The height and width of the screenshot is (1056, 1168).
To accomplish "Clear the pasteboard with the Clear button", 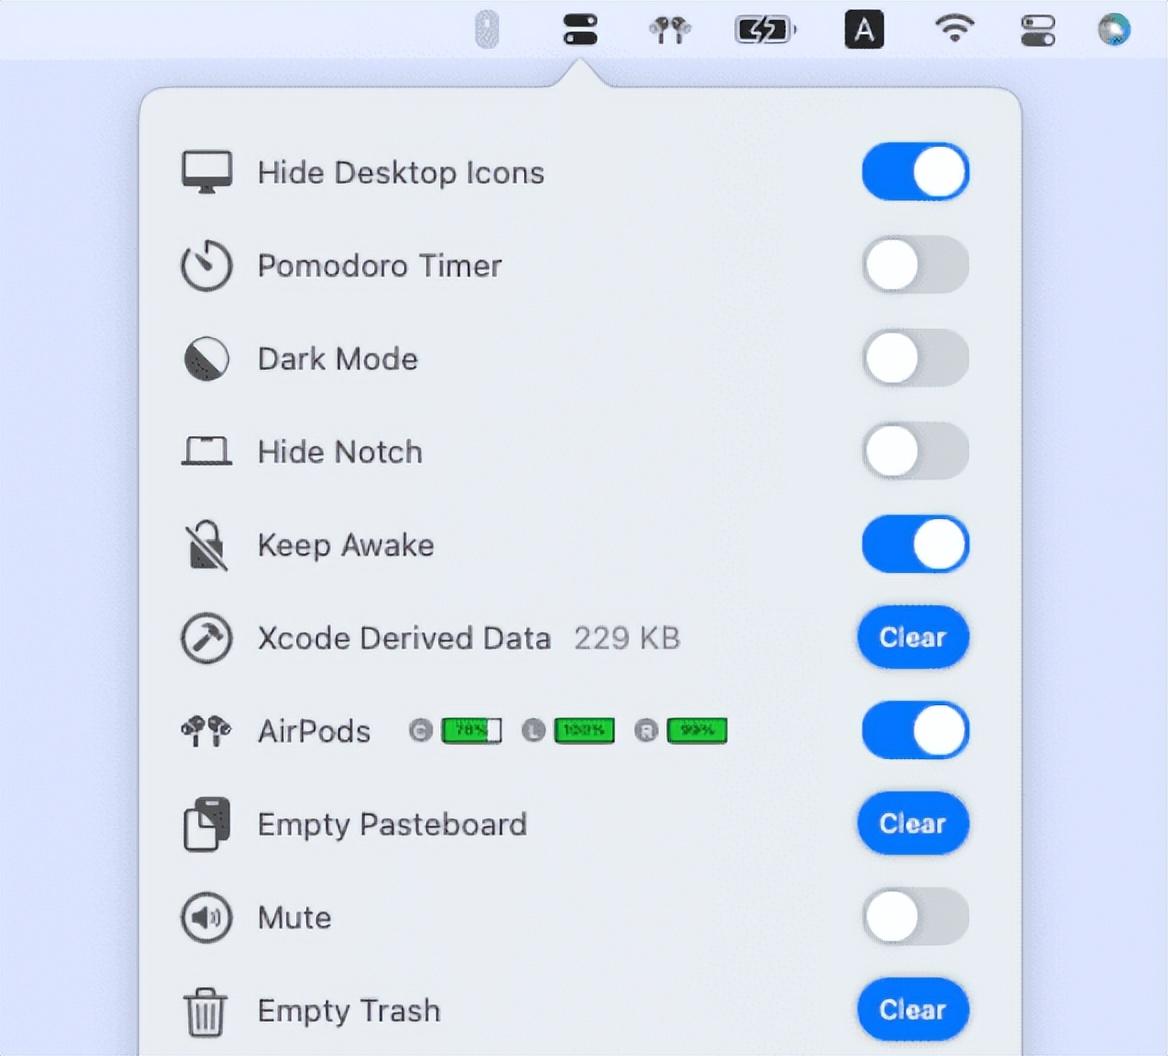I will [913, 824].
